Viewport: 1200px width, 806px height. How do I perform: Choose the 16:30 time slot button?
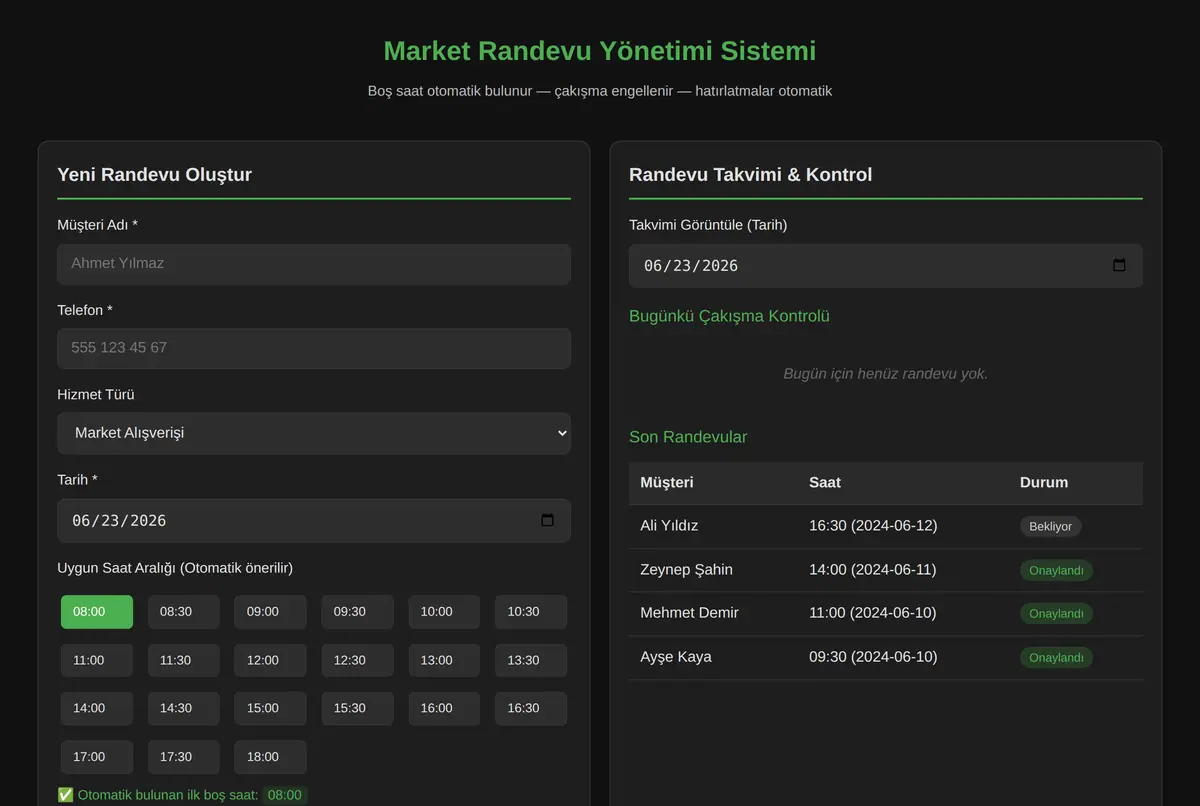point(531,708)
